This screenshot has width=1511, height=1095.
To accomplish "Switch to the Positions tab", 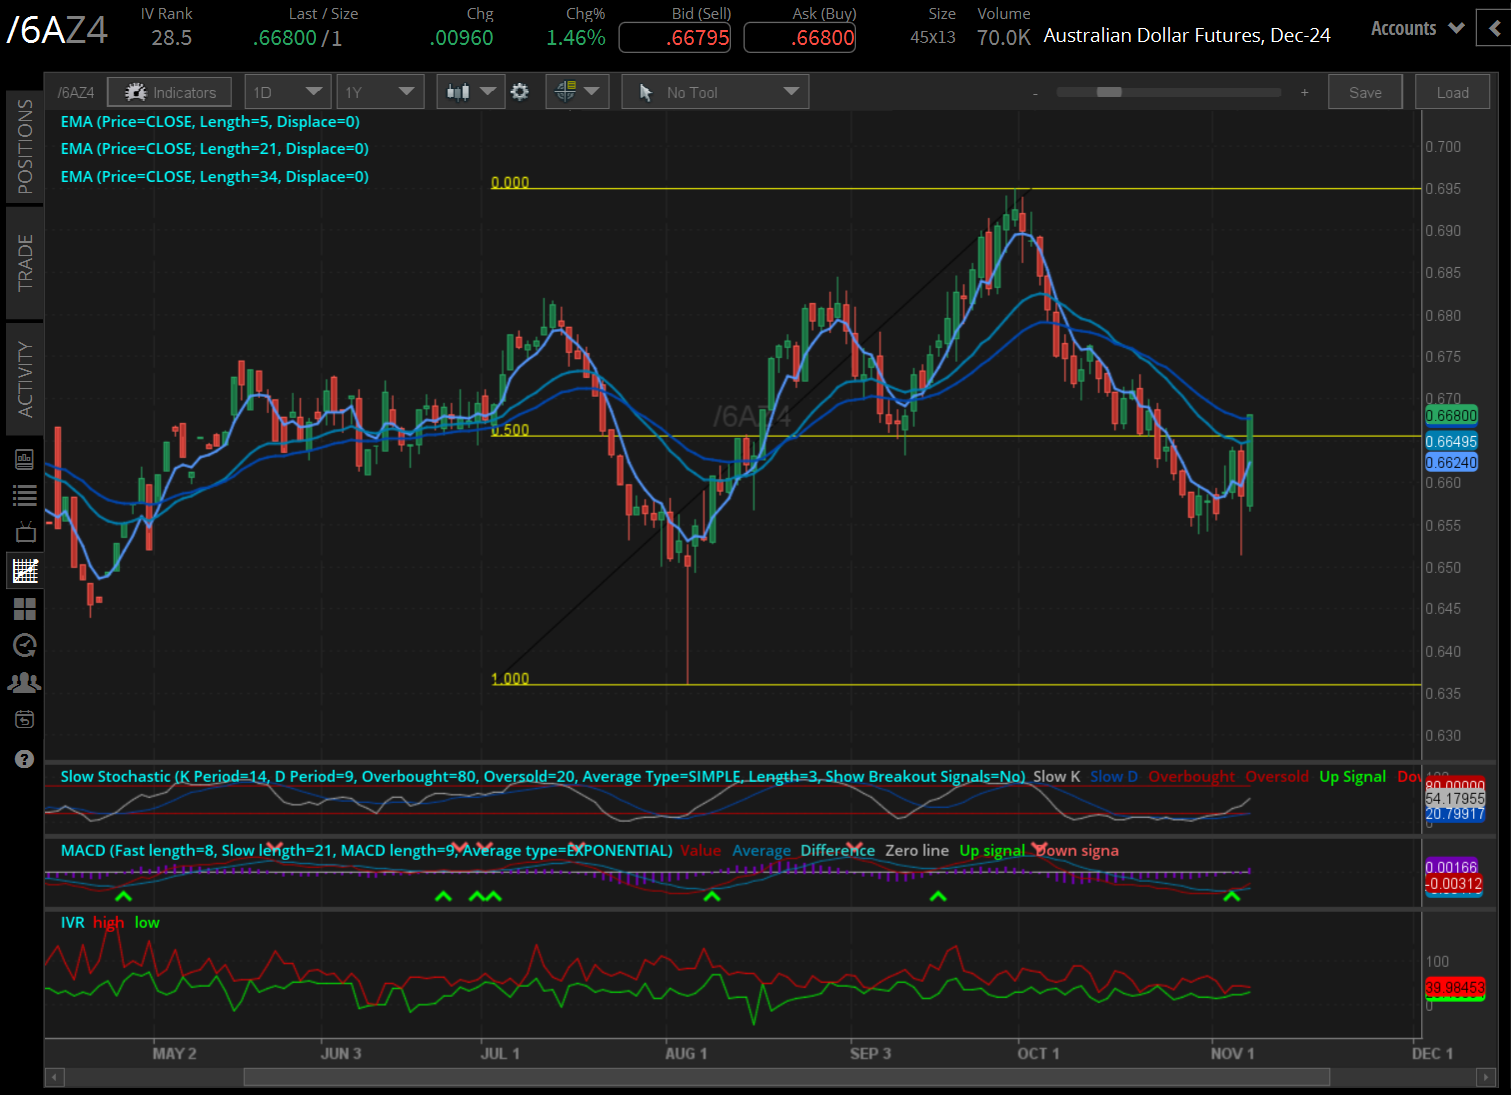I will click(x=25, y=147).
